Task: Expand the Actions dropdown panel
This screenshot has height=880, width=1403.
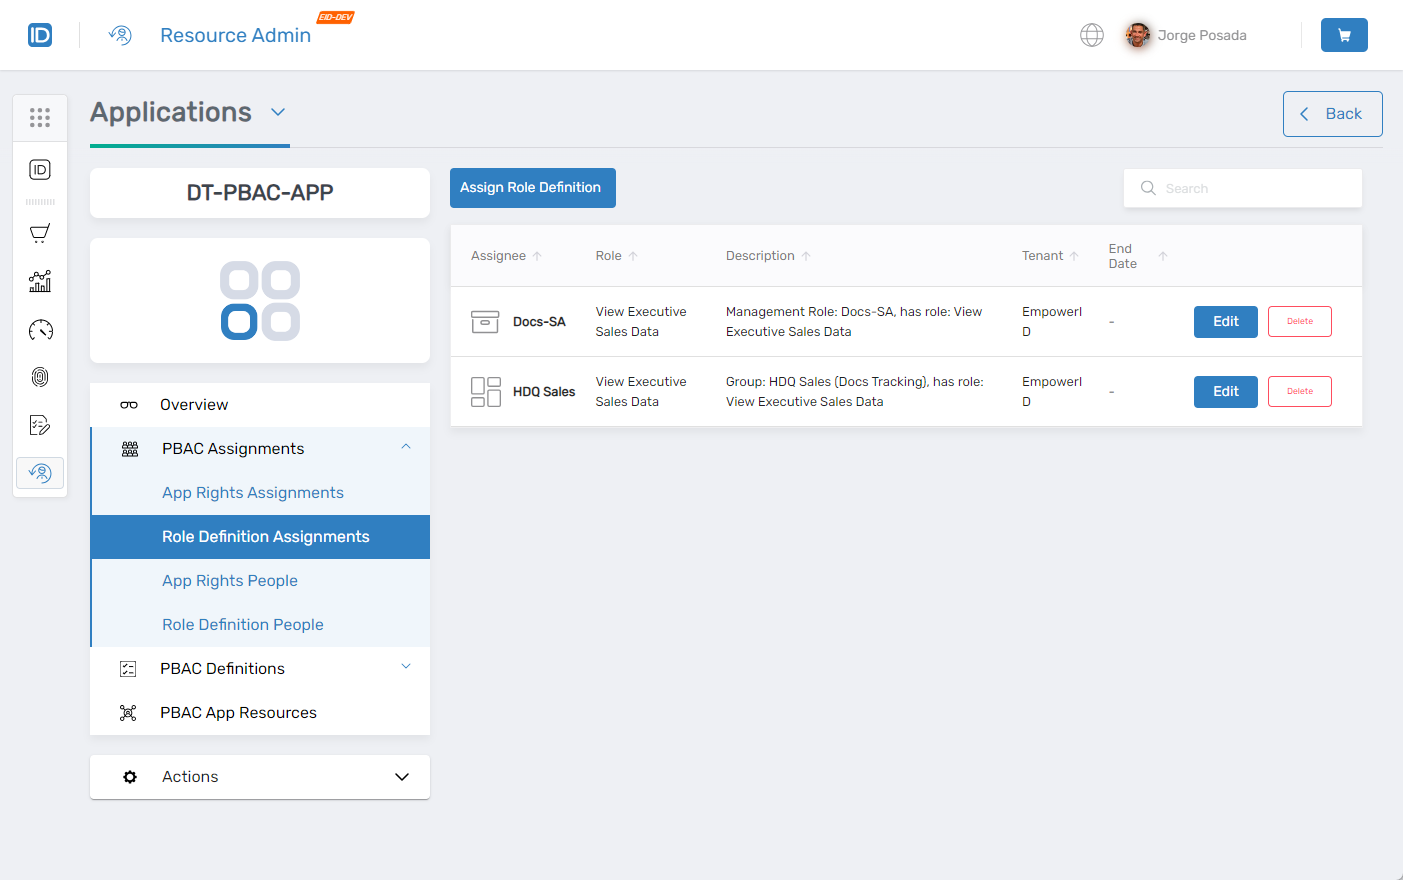Action: (401, 777)
